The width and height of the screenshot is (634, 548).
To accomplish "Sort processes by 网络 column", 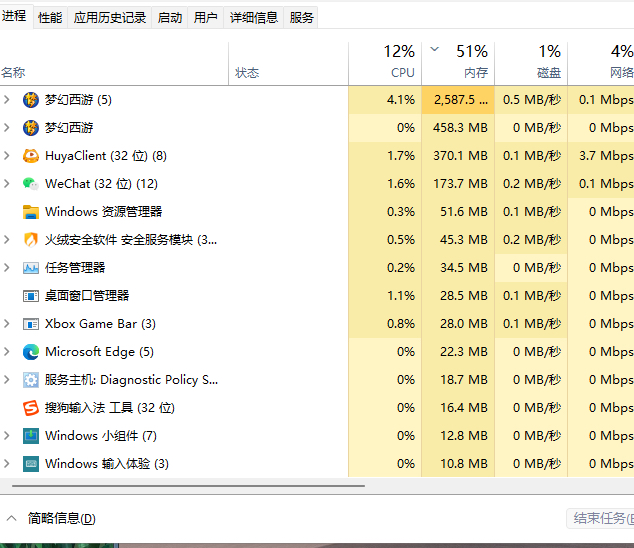I will [601, 64].
